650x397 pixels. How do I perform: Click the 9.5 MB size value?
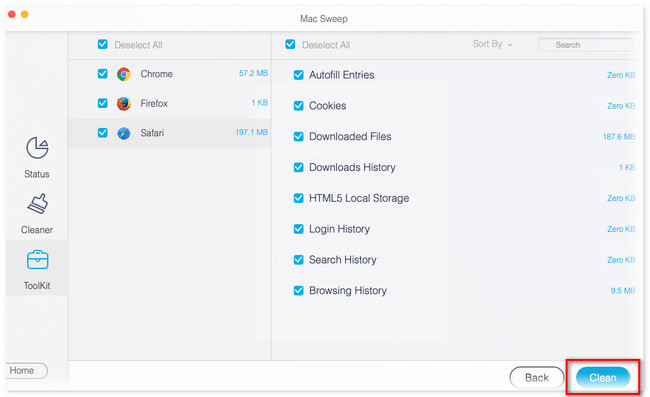[x=622, y=291]
